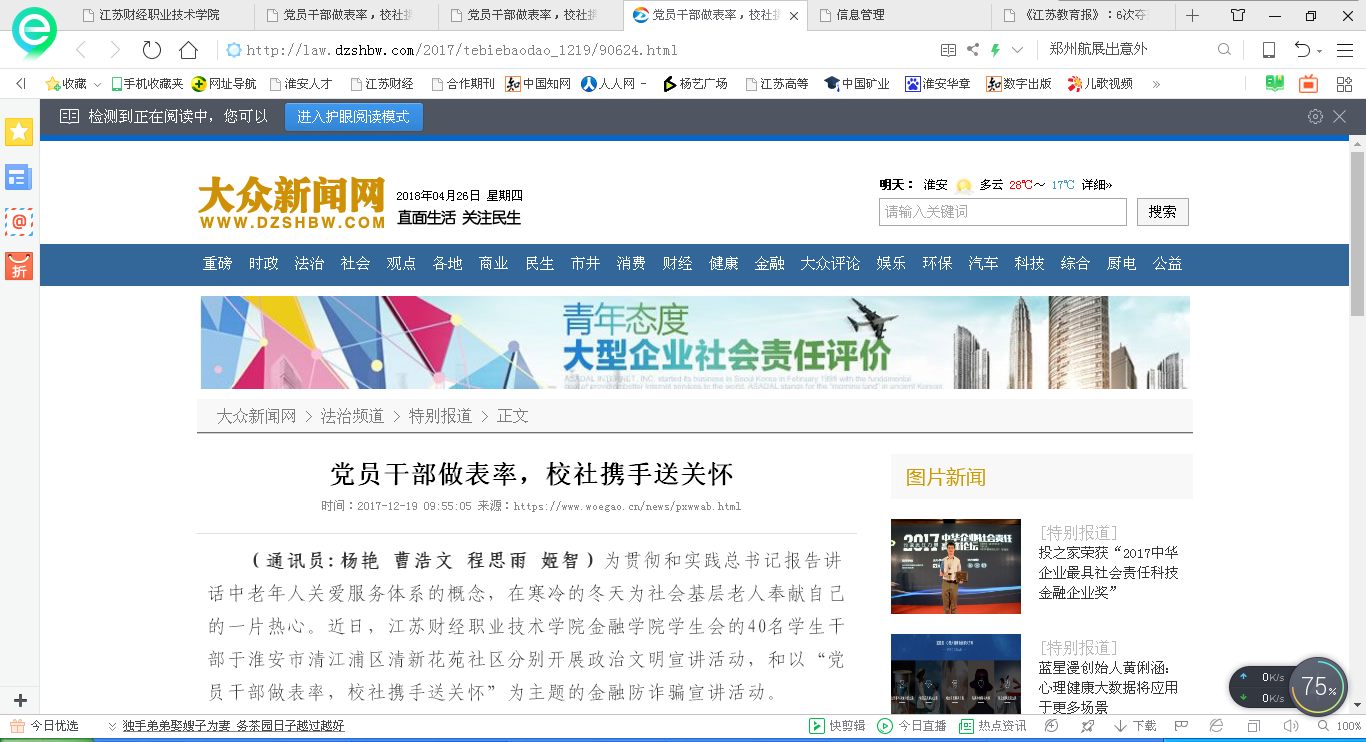Select 财经 in site navigation menu
Viewport: 1366px width, 742px height.
pos(677,263)
